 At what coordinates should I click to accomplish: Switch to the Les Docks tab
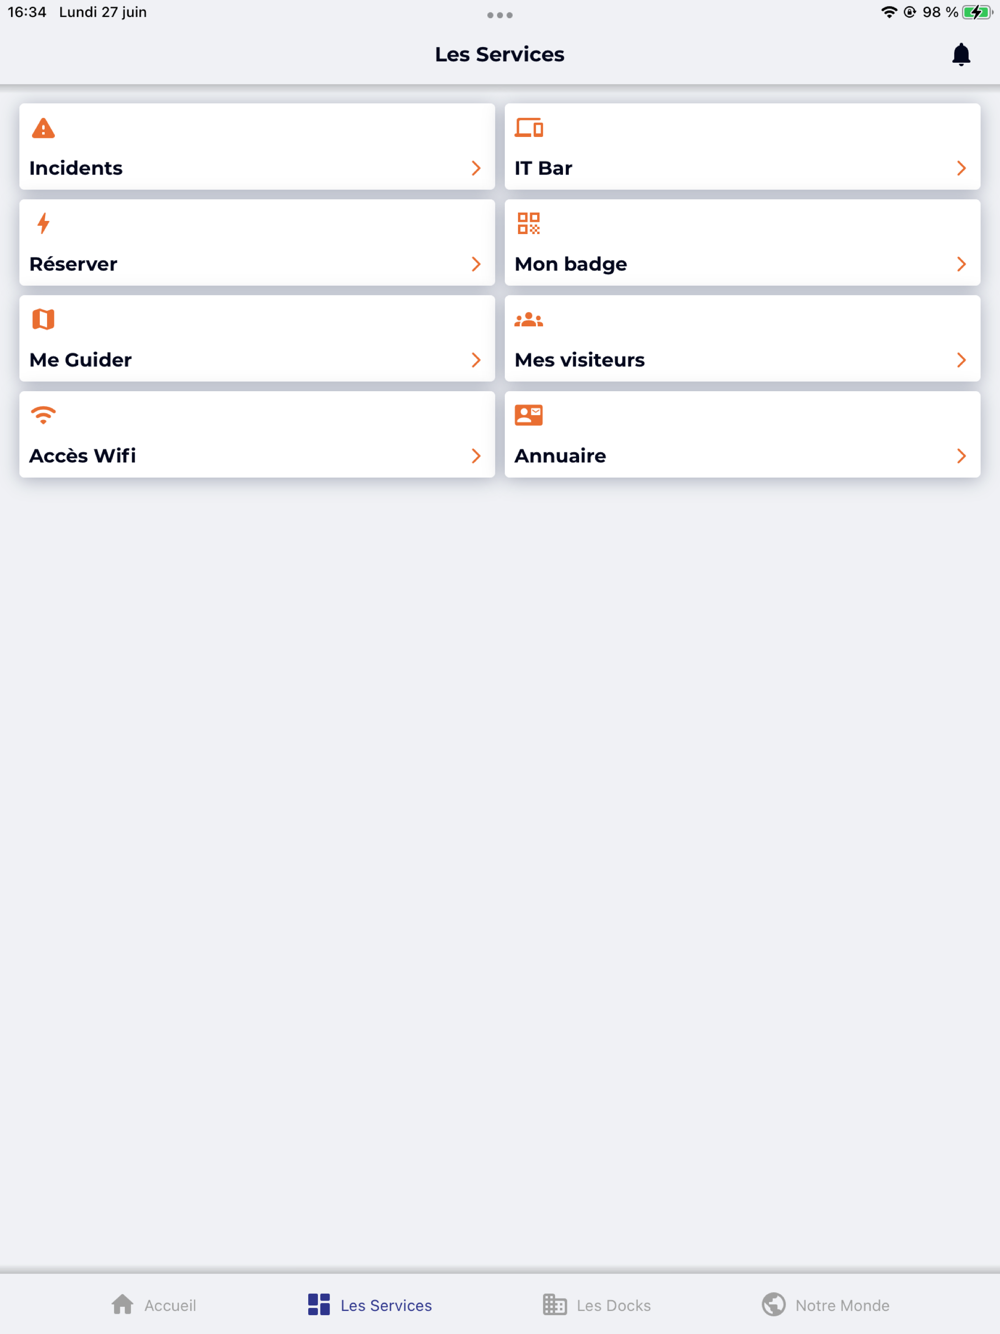coord(597,1305)
